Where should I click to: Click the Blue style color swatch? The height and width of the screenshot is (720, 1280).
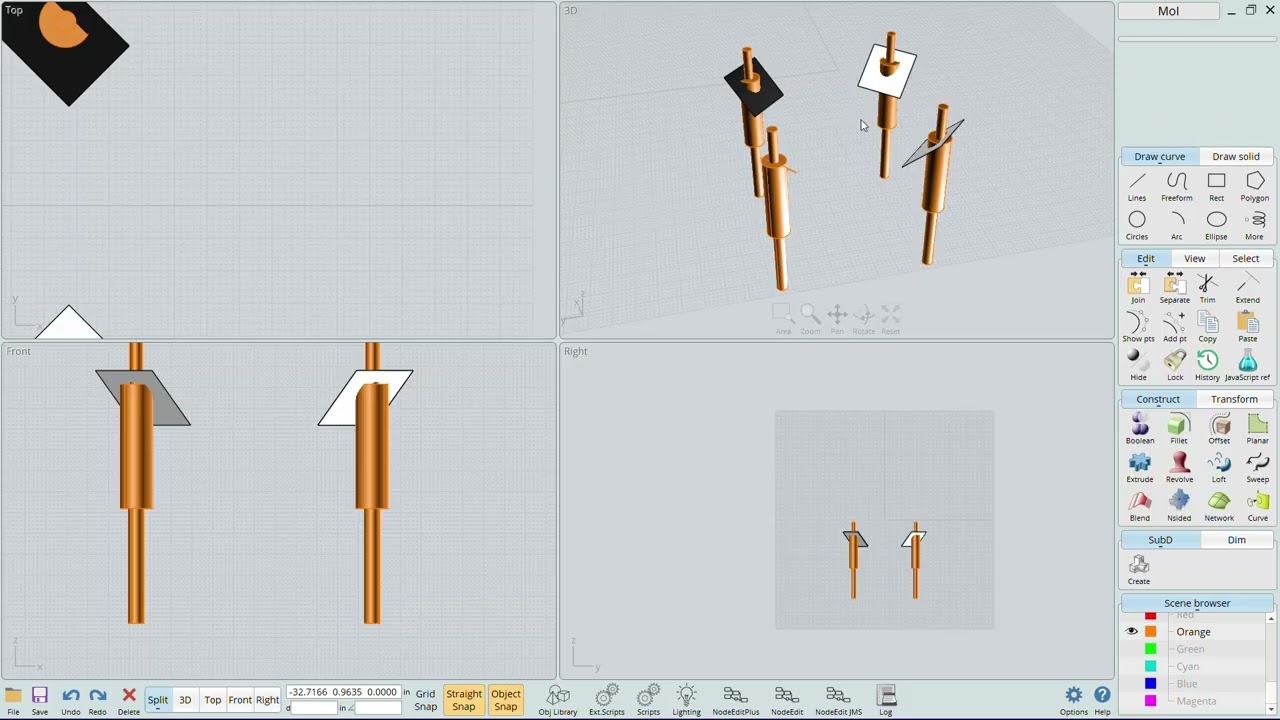tap(1150, 684)
